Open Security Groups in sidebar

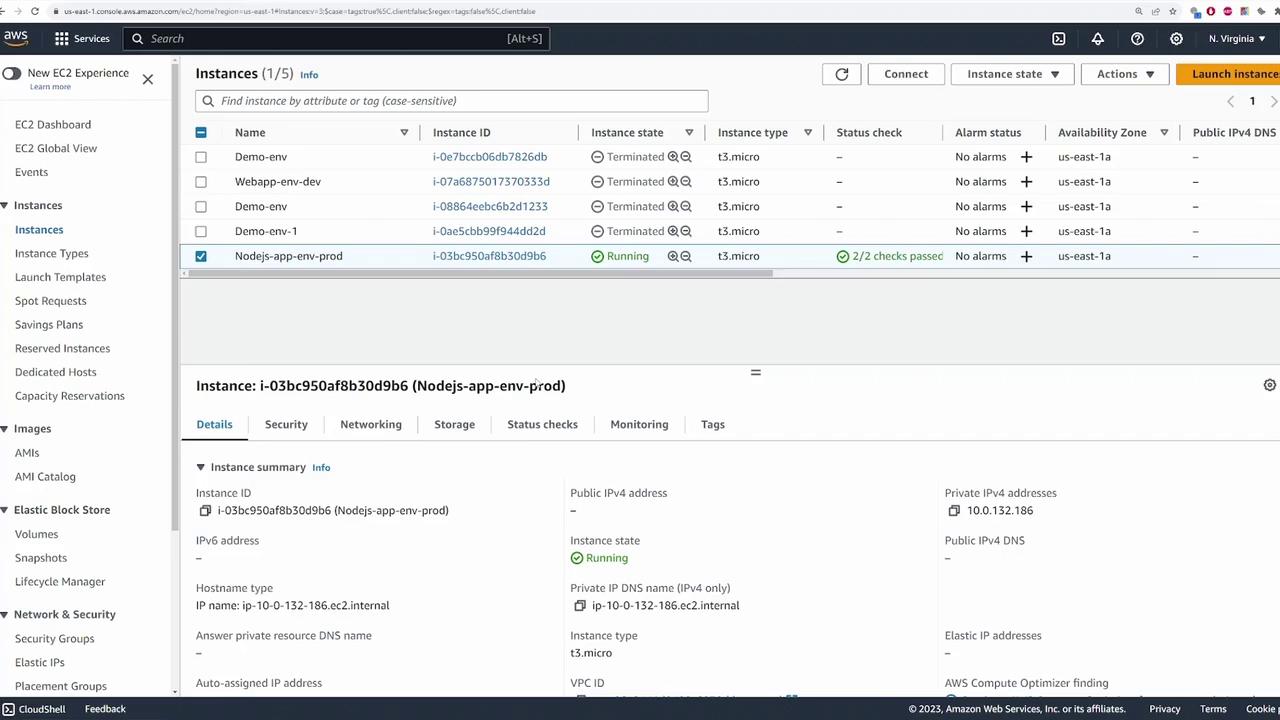55,639
